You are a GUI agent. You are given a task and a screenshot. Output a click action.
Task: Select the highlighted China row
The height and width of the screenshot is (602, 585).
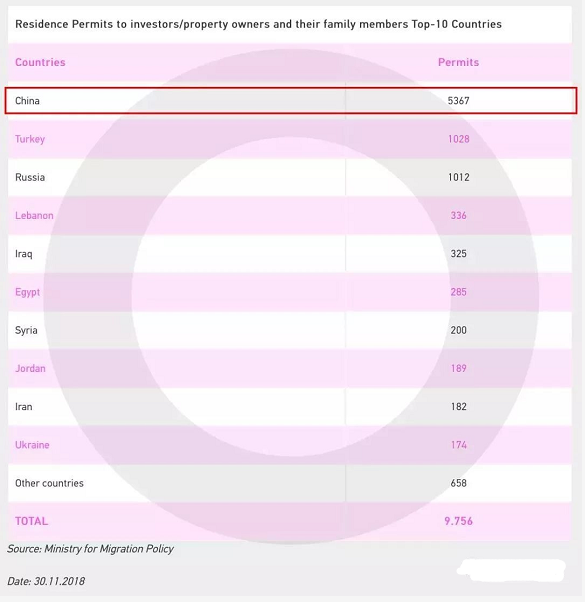291,101
